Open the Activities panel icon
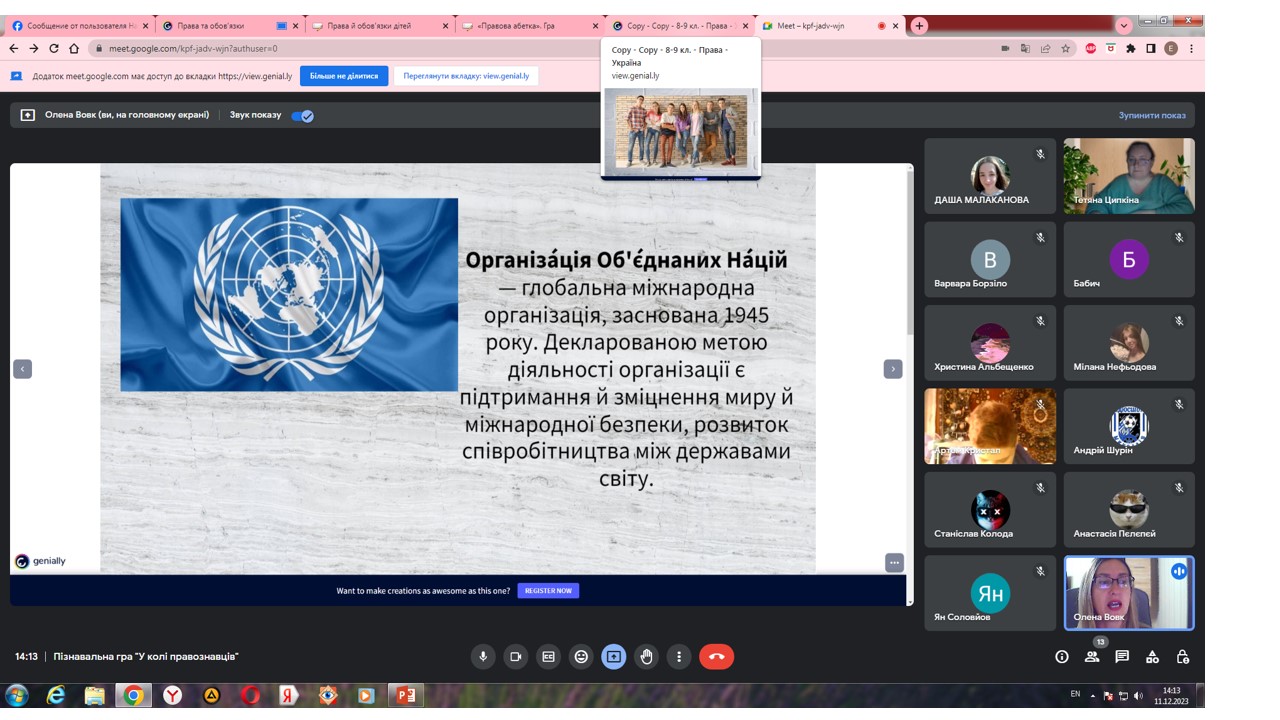1280x720 pixels. (x=1152, y=657)
